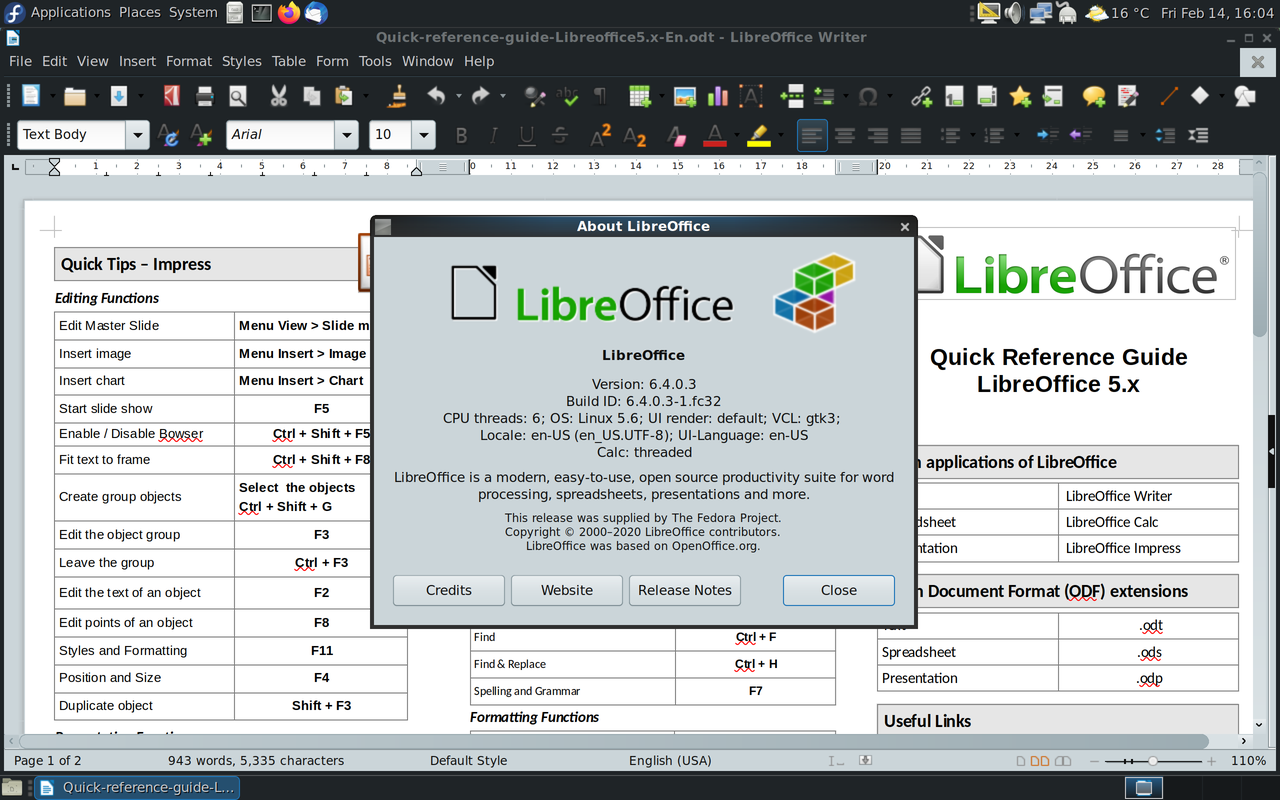Print the document with the printer icon
Image resolution: width=1280 pixels, height=800 pixels.
205,96
